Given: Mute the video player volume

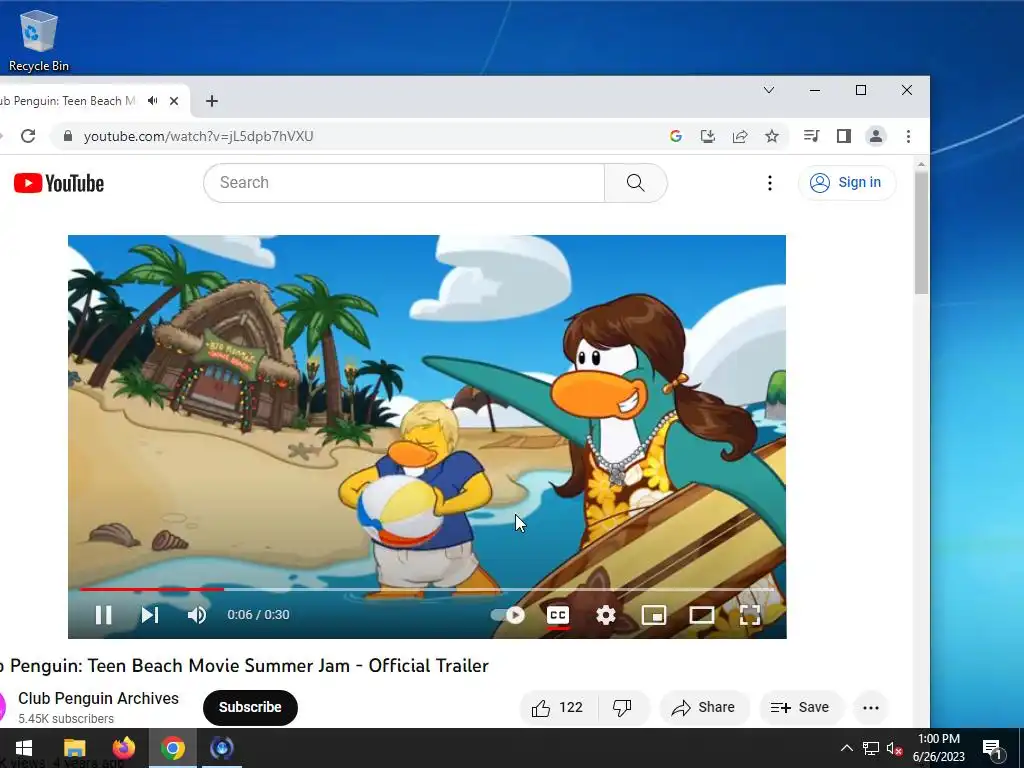Looking at the screenshot, I should [197, 615].
